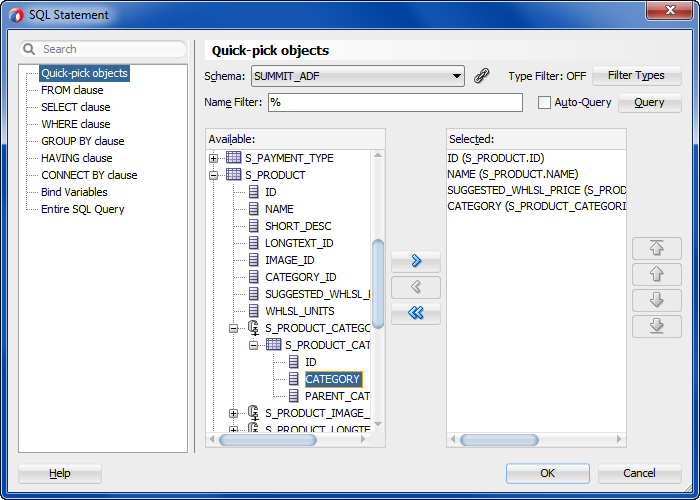Screen dimensions: 700x500
Task: Click the search magnifier icon
Action: coord(29,49)
